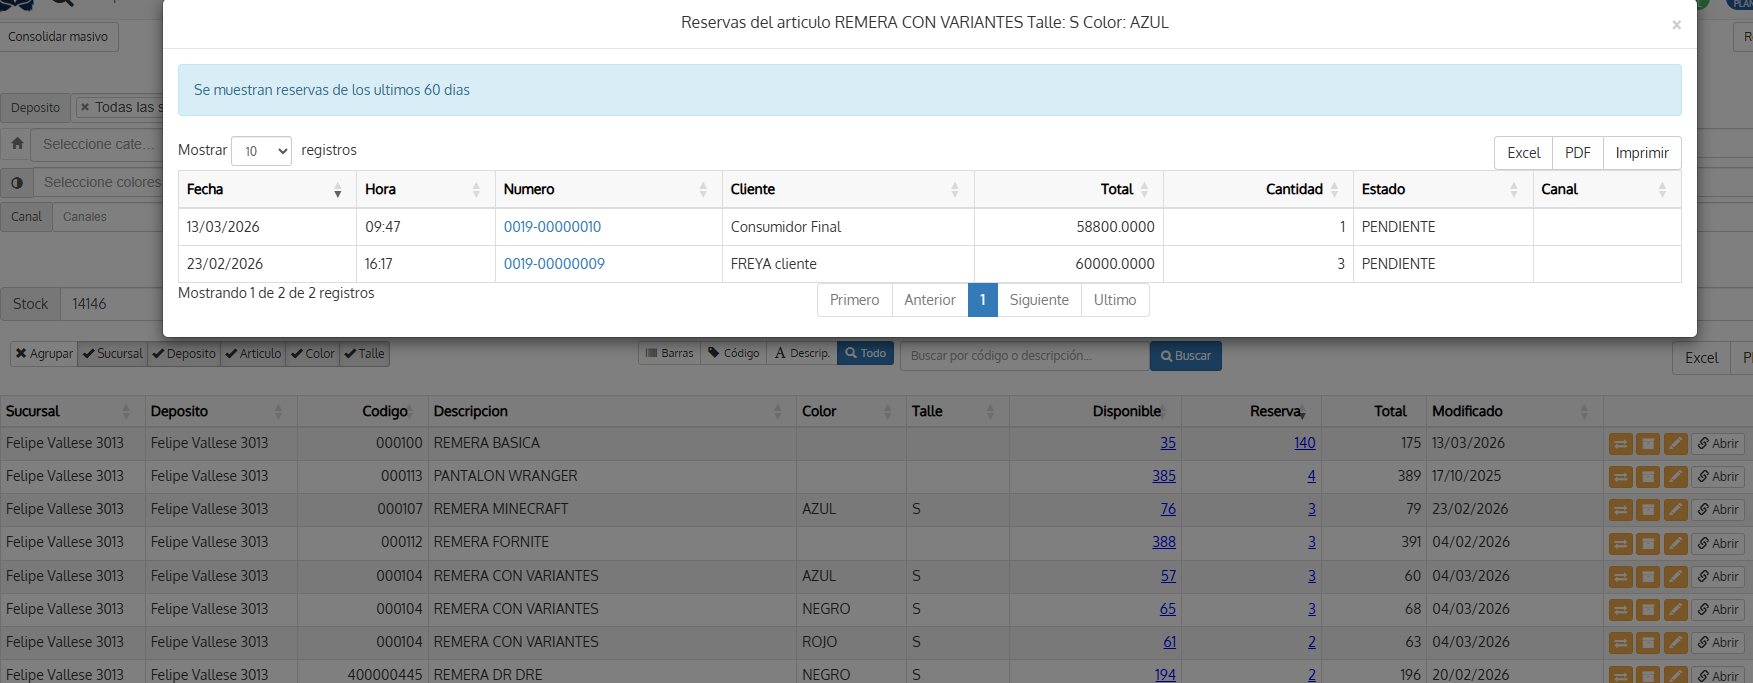Go to Primero page in pagination
1753x683 pixels.
pos(854,300)
